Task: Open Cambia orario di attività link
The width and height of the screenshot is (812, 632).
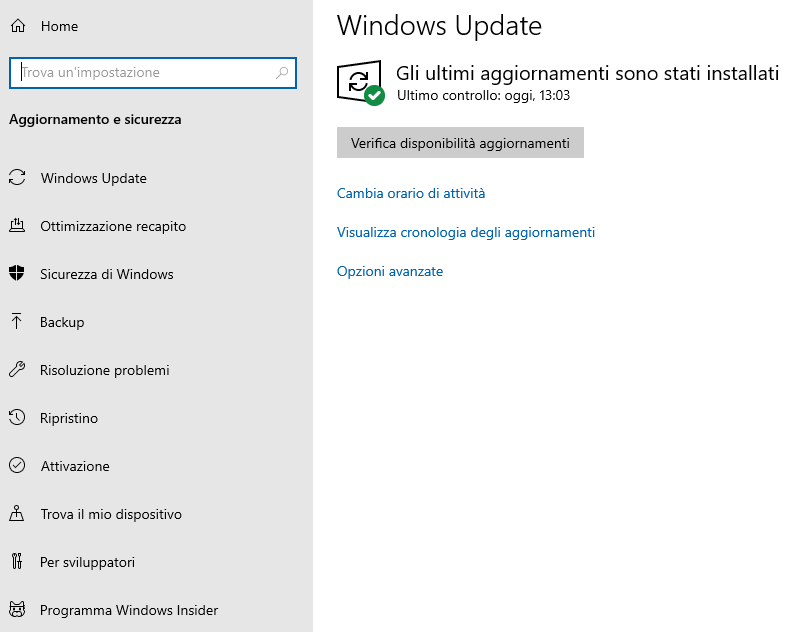Action: click(411, 193)
